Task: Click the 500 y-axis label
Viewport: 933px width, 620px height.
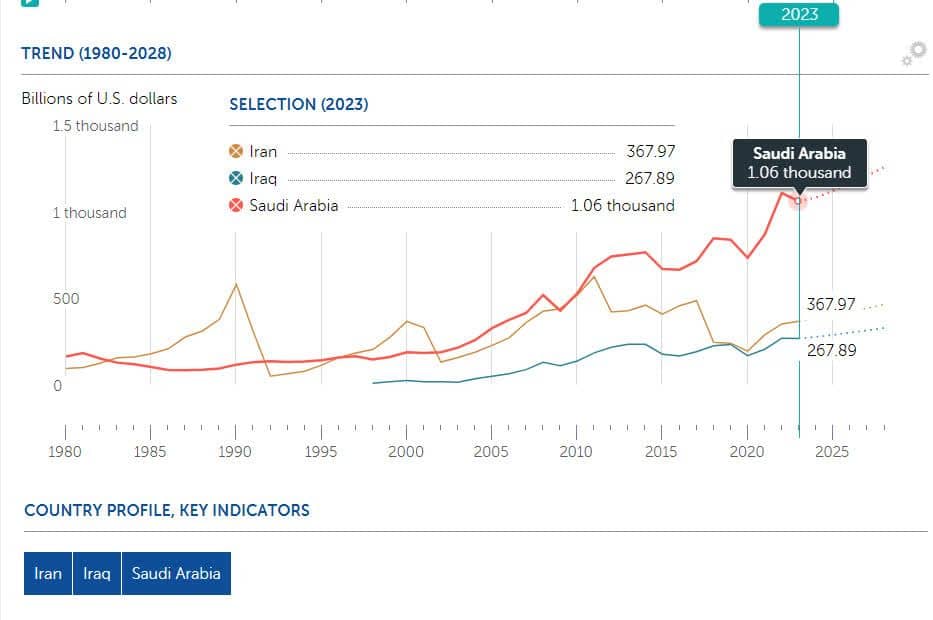Action: coord(65,299)
